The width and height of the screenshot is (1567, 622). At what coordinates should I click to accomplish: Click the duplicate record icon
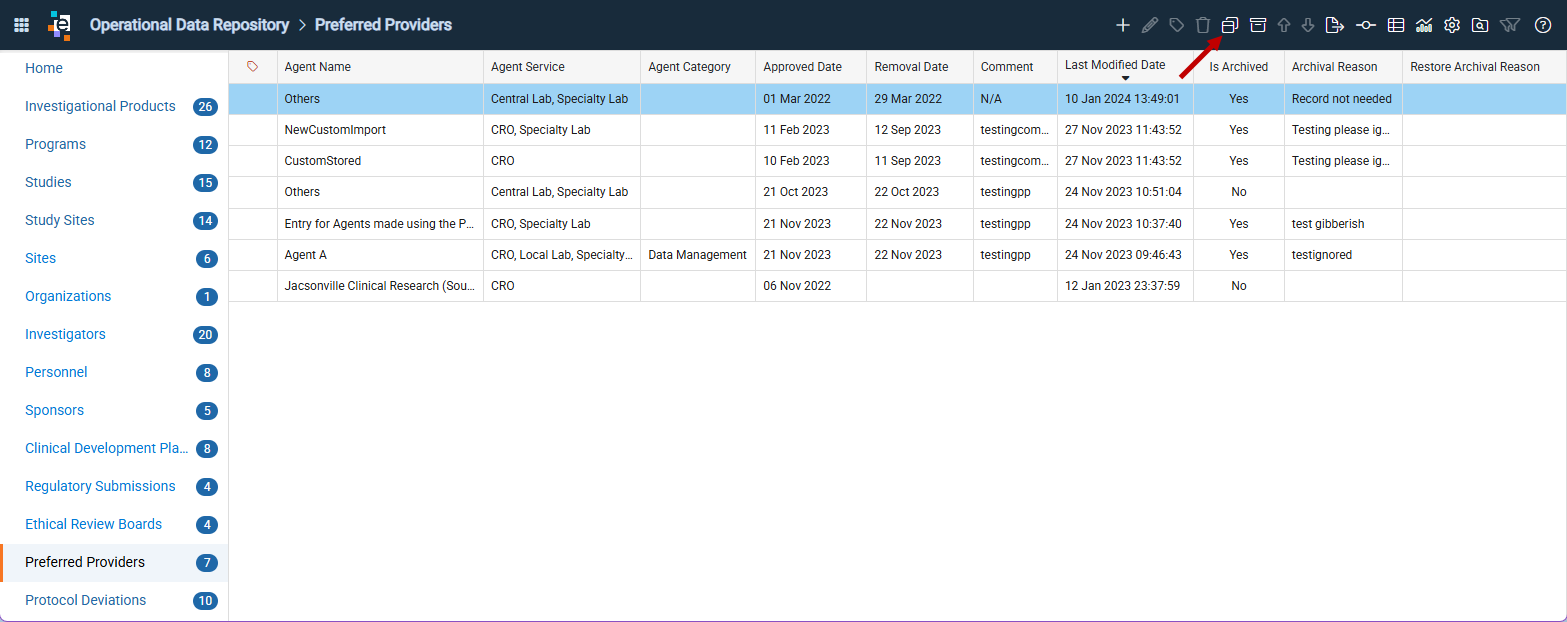pyautogui.click(x=1230, y=25)
